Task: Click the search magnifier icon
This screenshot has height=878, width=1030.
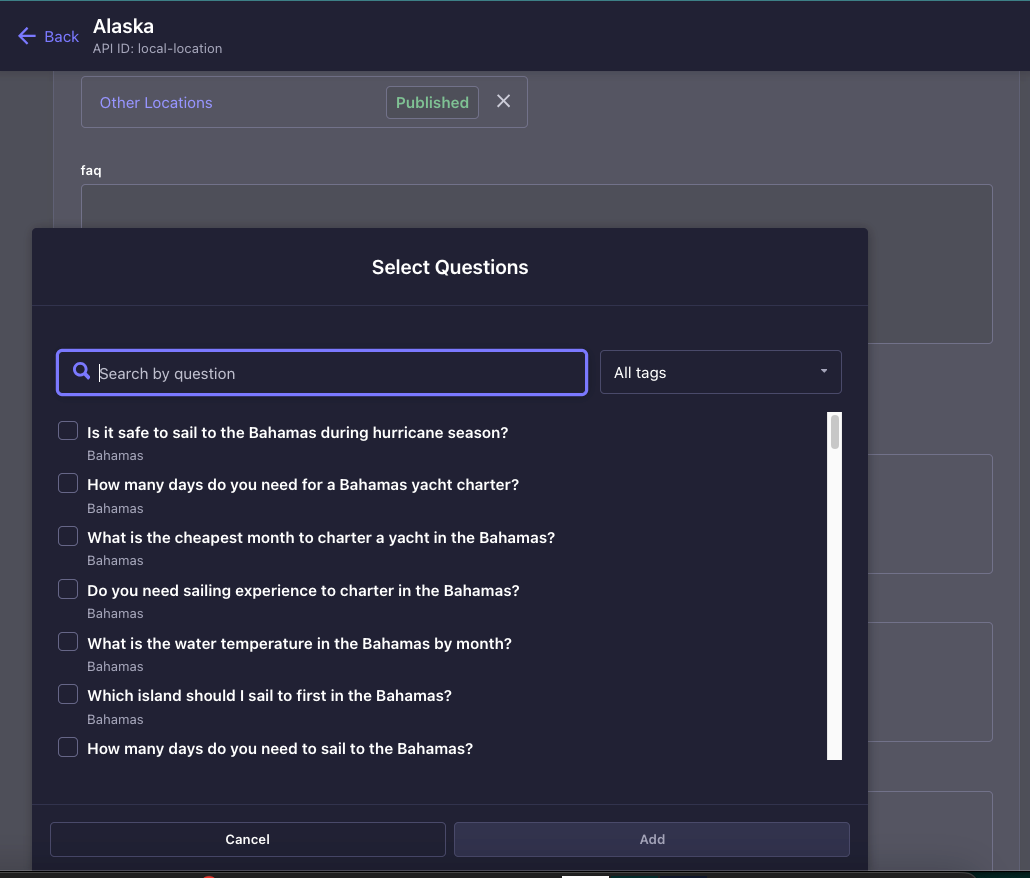Action: click(x=81, y=371)
